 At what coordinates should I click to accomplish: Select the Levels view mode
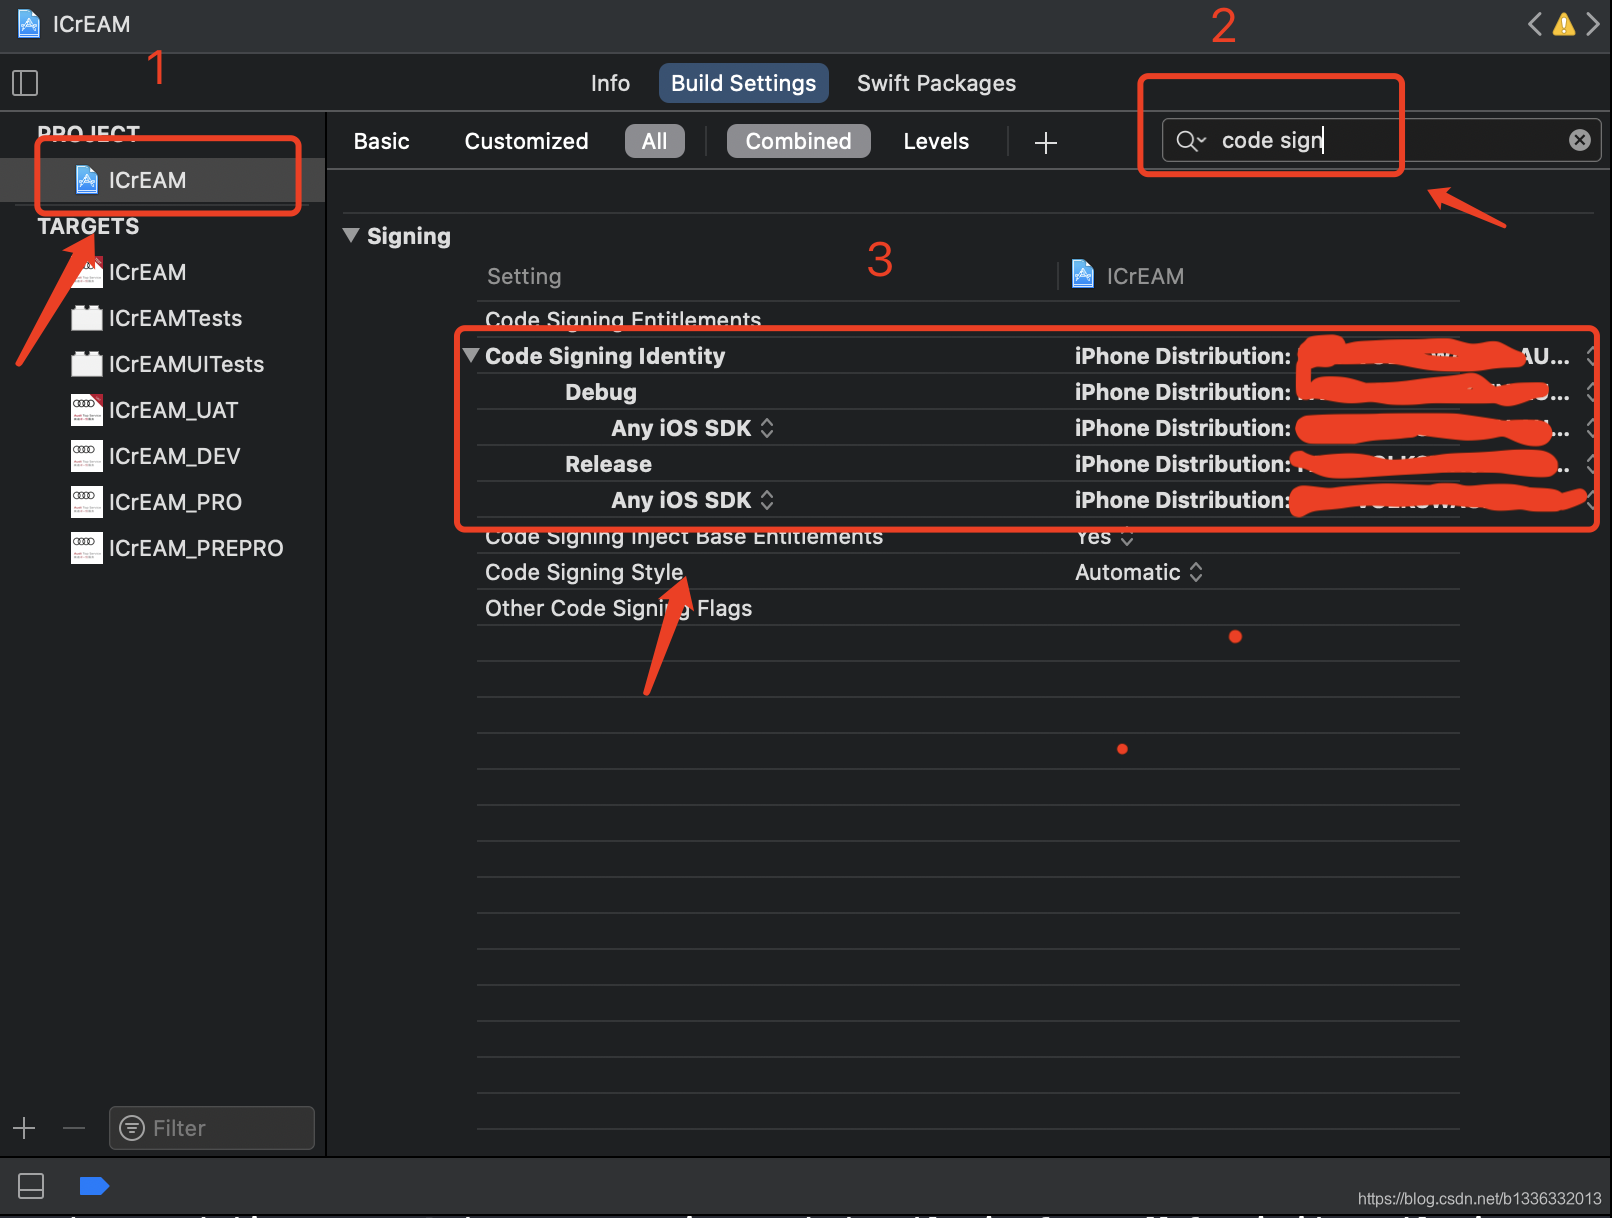tap(936, 141)
